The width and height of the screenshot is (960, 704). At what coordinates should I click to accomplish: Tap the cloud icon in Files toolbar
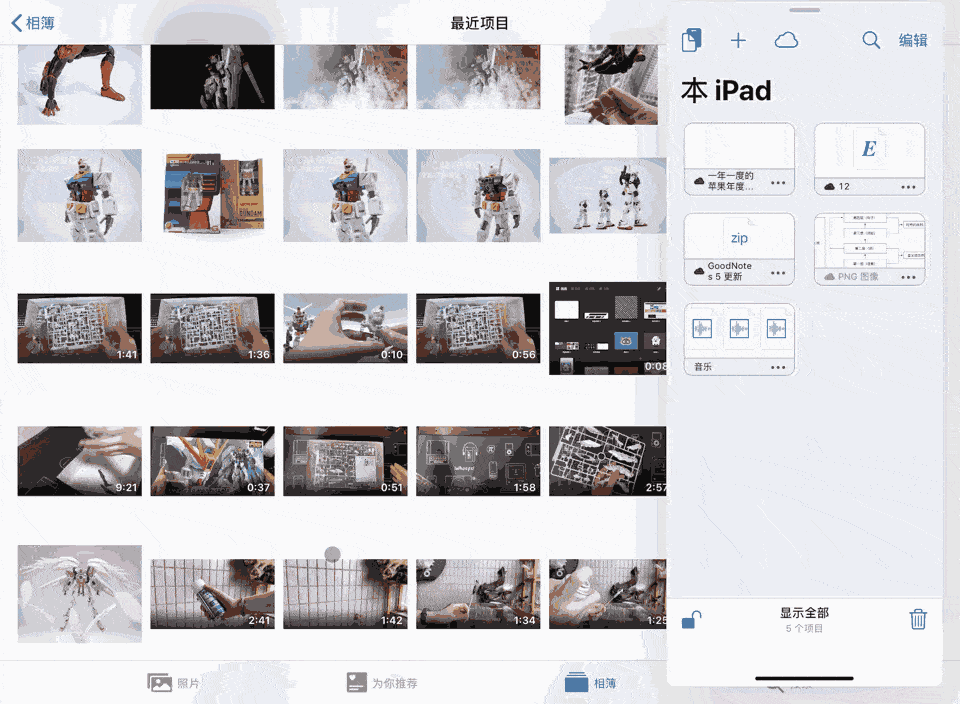pos(786,40)
